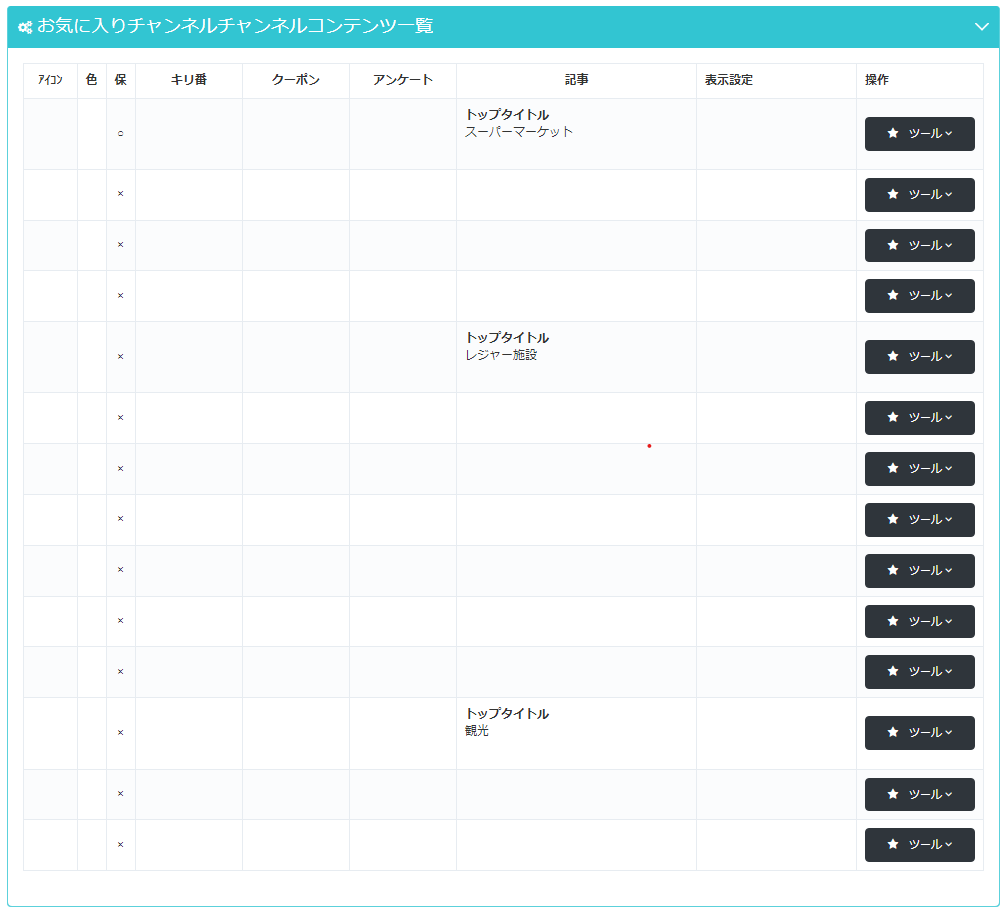1006x912 pixels.
Task: Collapse the お気に入りチャンネル panel with the header chevron
Action: [x=981, y=27]
